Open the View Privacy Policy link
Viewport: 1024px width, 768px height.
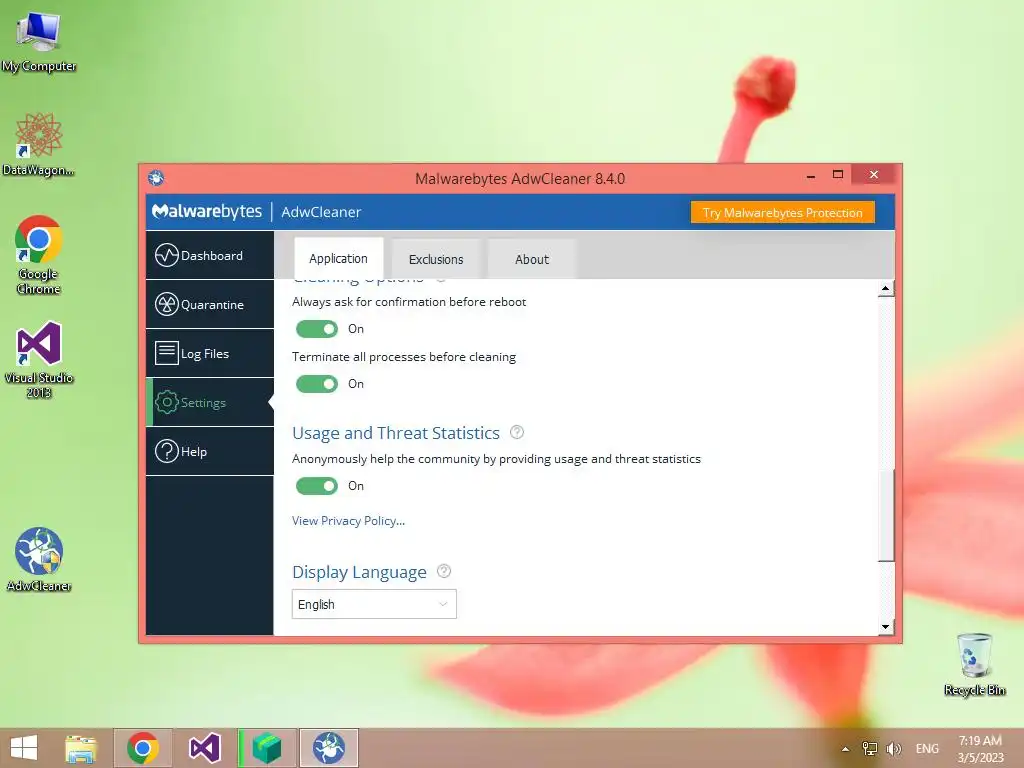[x=348, y=520]
